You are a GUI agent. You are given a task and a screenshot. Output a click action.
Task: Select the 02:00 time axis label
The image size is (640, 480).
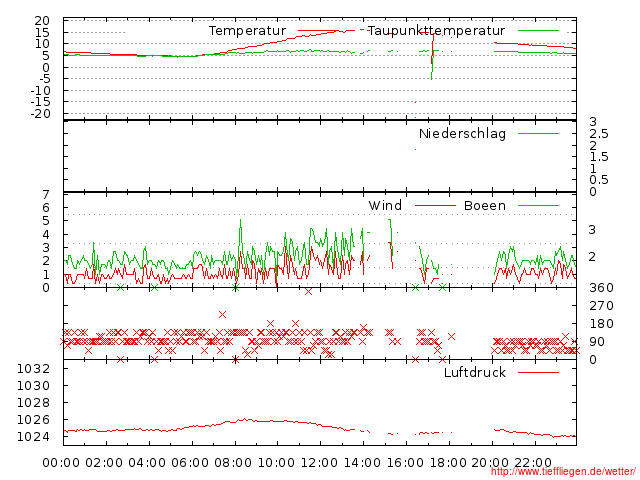coord(104,463)
